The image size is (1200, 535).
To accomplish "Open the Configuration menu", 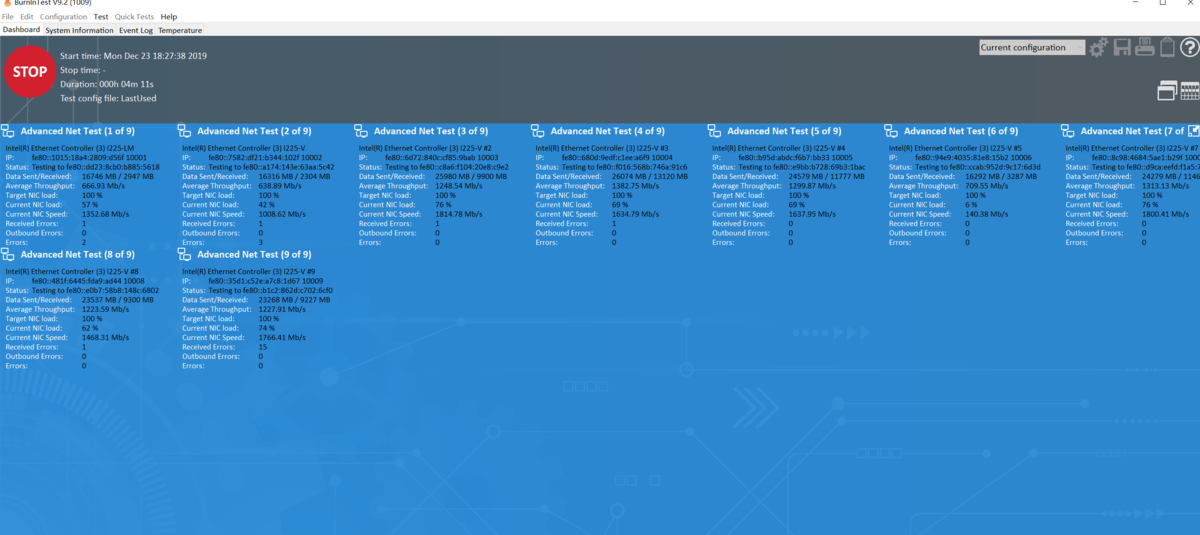I will [63, 17].
